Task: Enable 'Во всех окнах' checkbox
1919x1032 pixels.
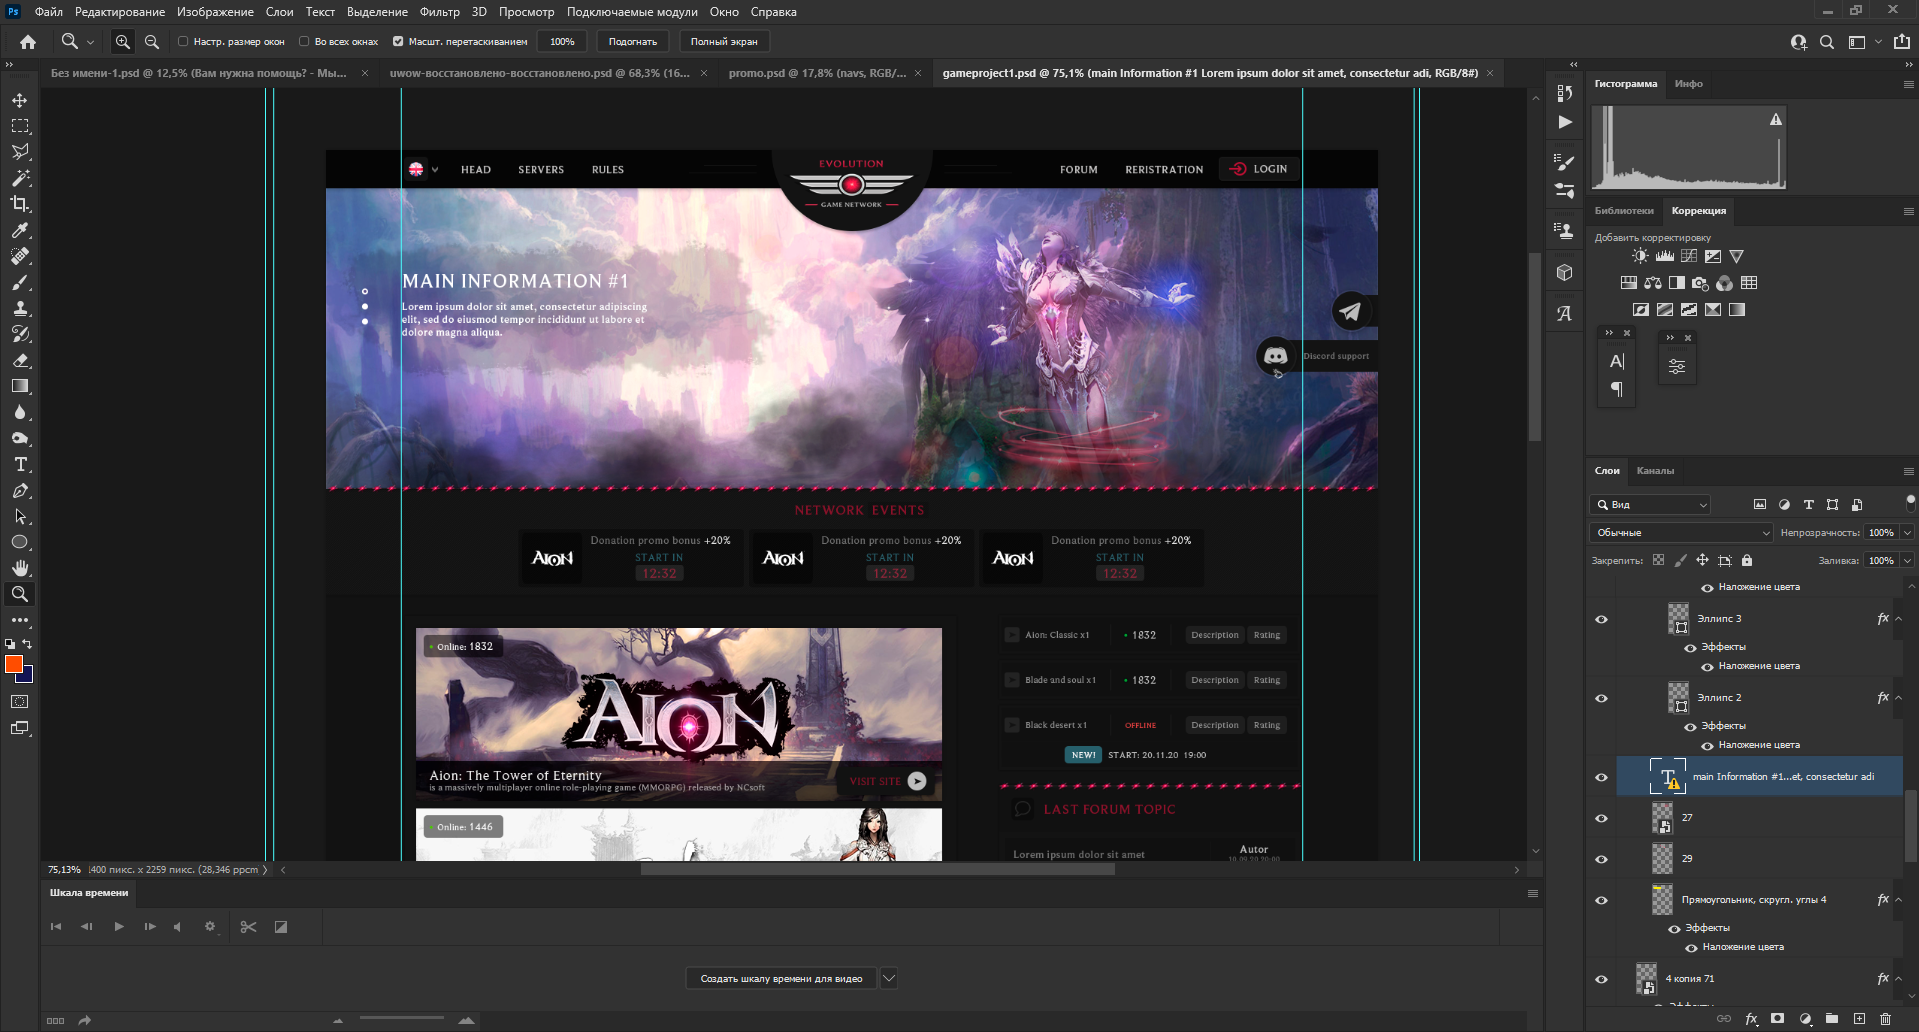Action: 304,42
